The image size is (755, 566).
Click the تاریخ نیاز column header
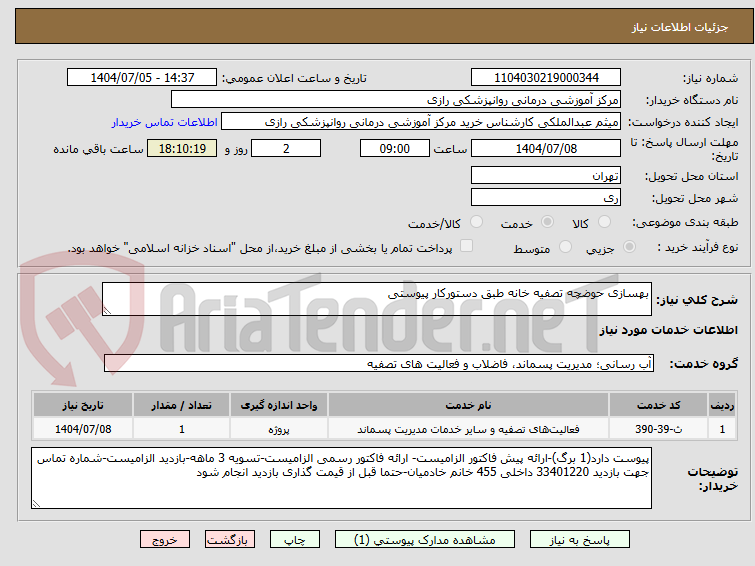point(83,405)
